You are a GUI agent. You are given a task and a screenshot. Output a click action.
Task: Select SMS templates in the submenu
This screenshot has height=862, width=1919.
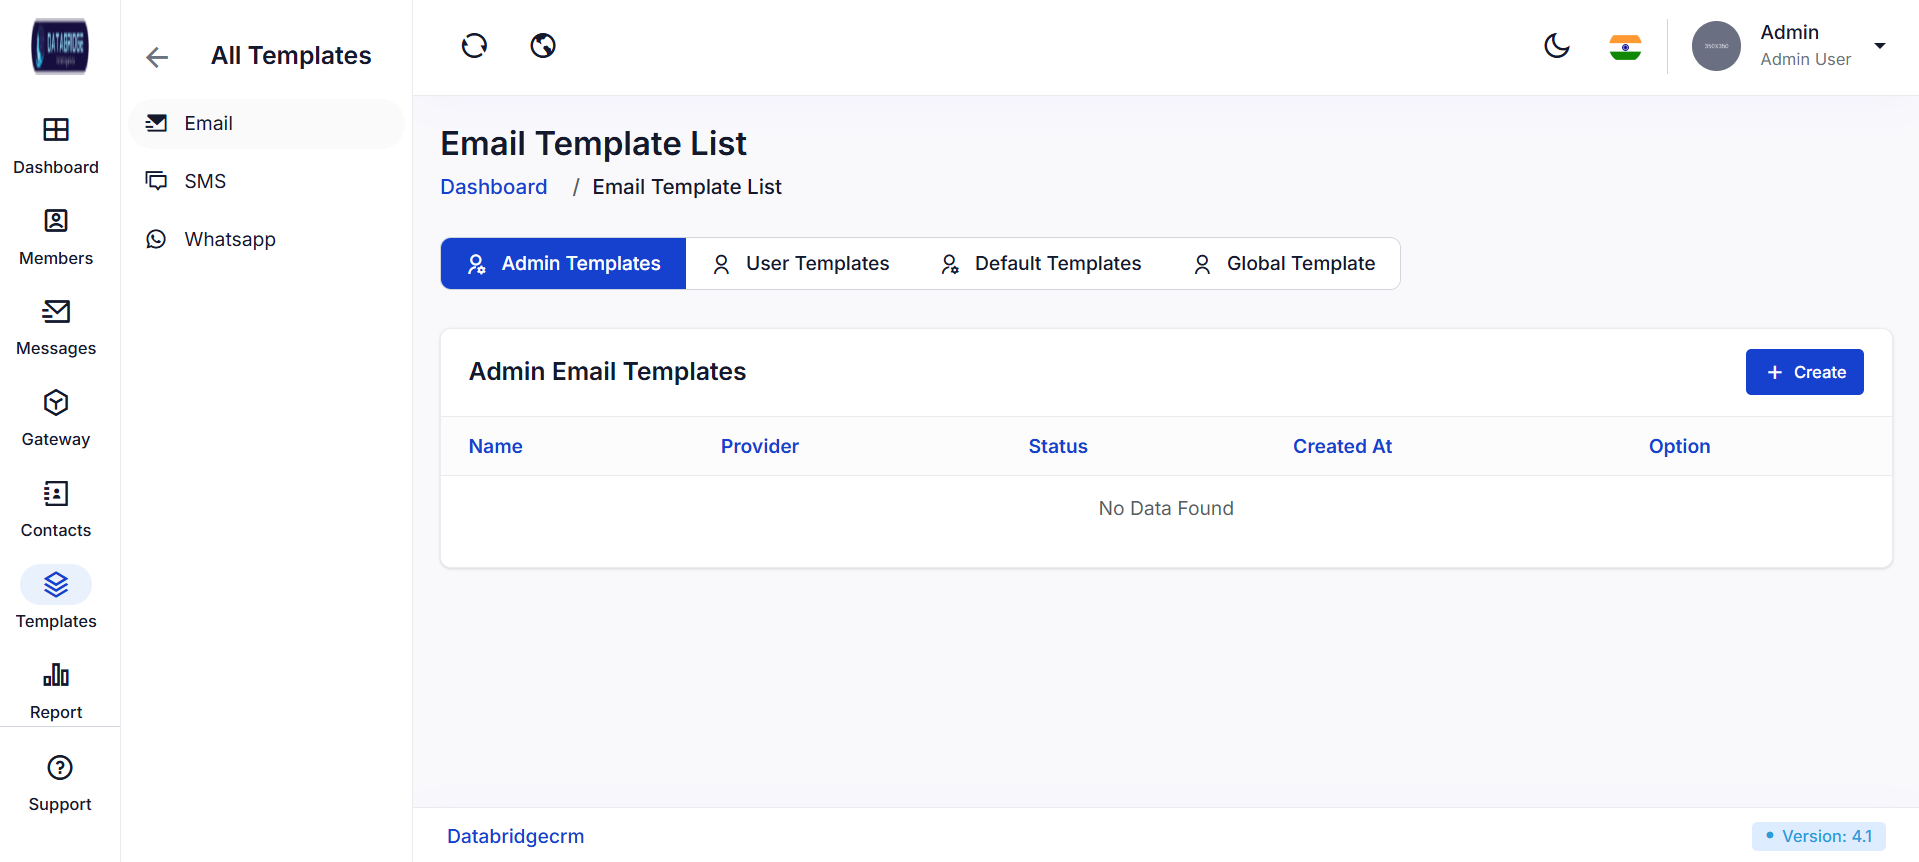coord(205,181)
